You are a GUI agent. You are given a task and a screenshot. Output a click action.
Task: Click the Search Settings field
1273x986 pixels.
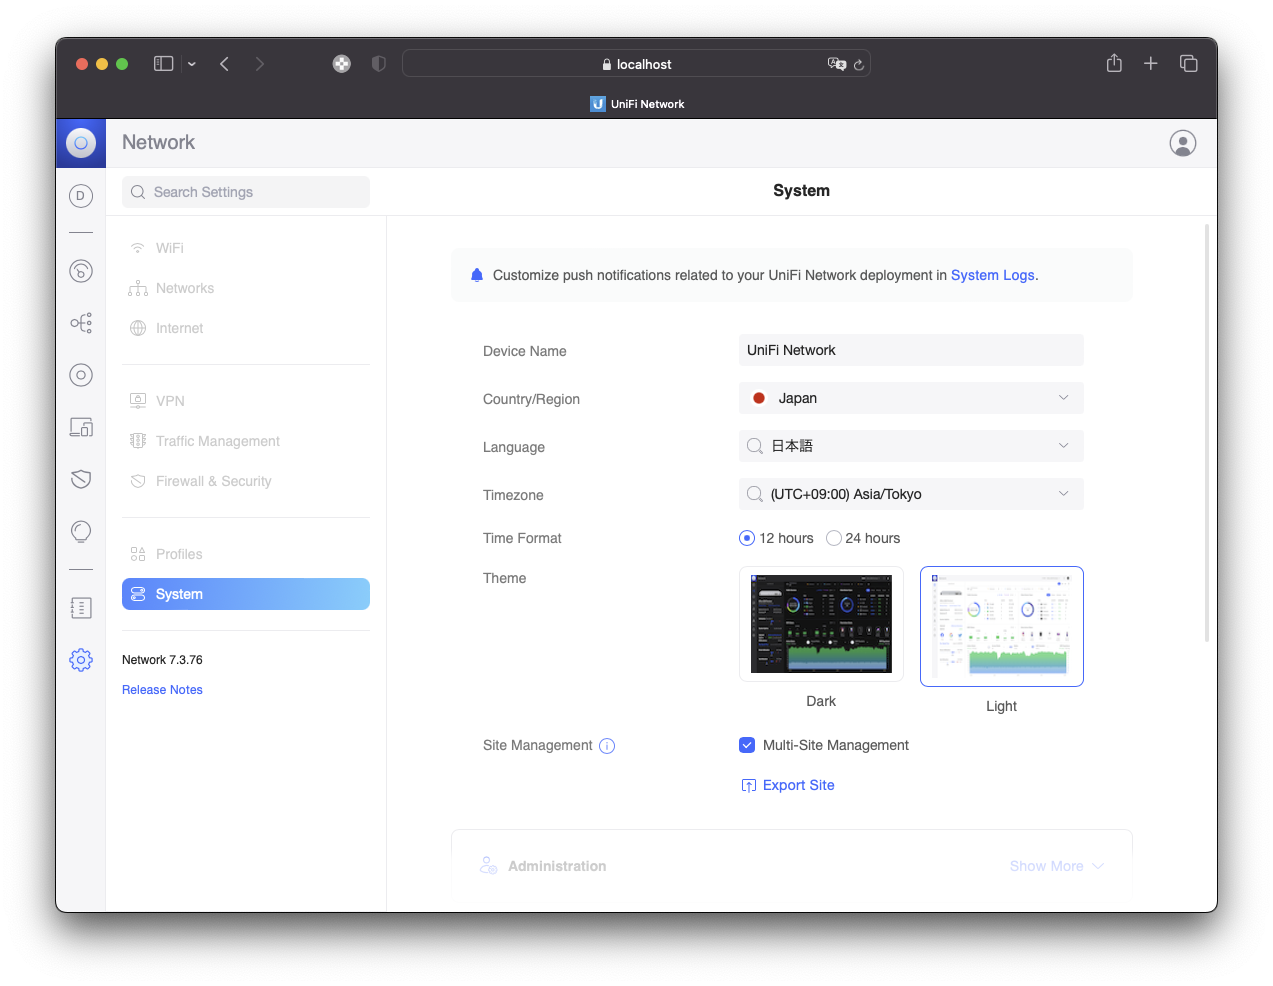pyautogui.click(x=246, y=192)
